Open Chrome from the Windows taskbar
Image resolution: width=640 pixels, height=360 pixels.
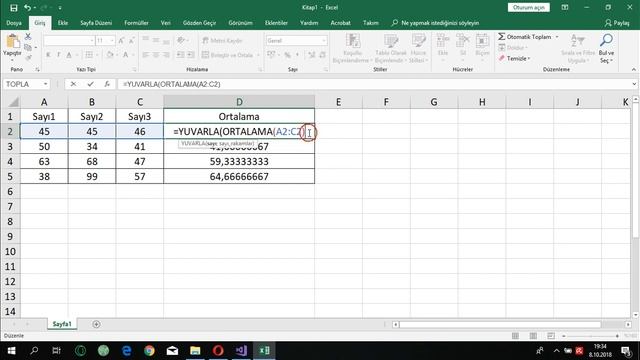coord(149,351)
